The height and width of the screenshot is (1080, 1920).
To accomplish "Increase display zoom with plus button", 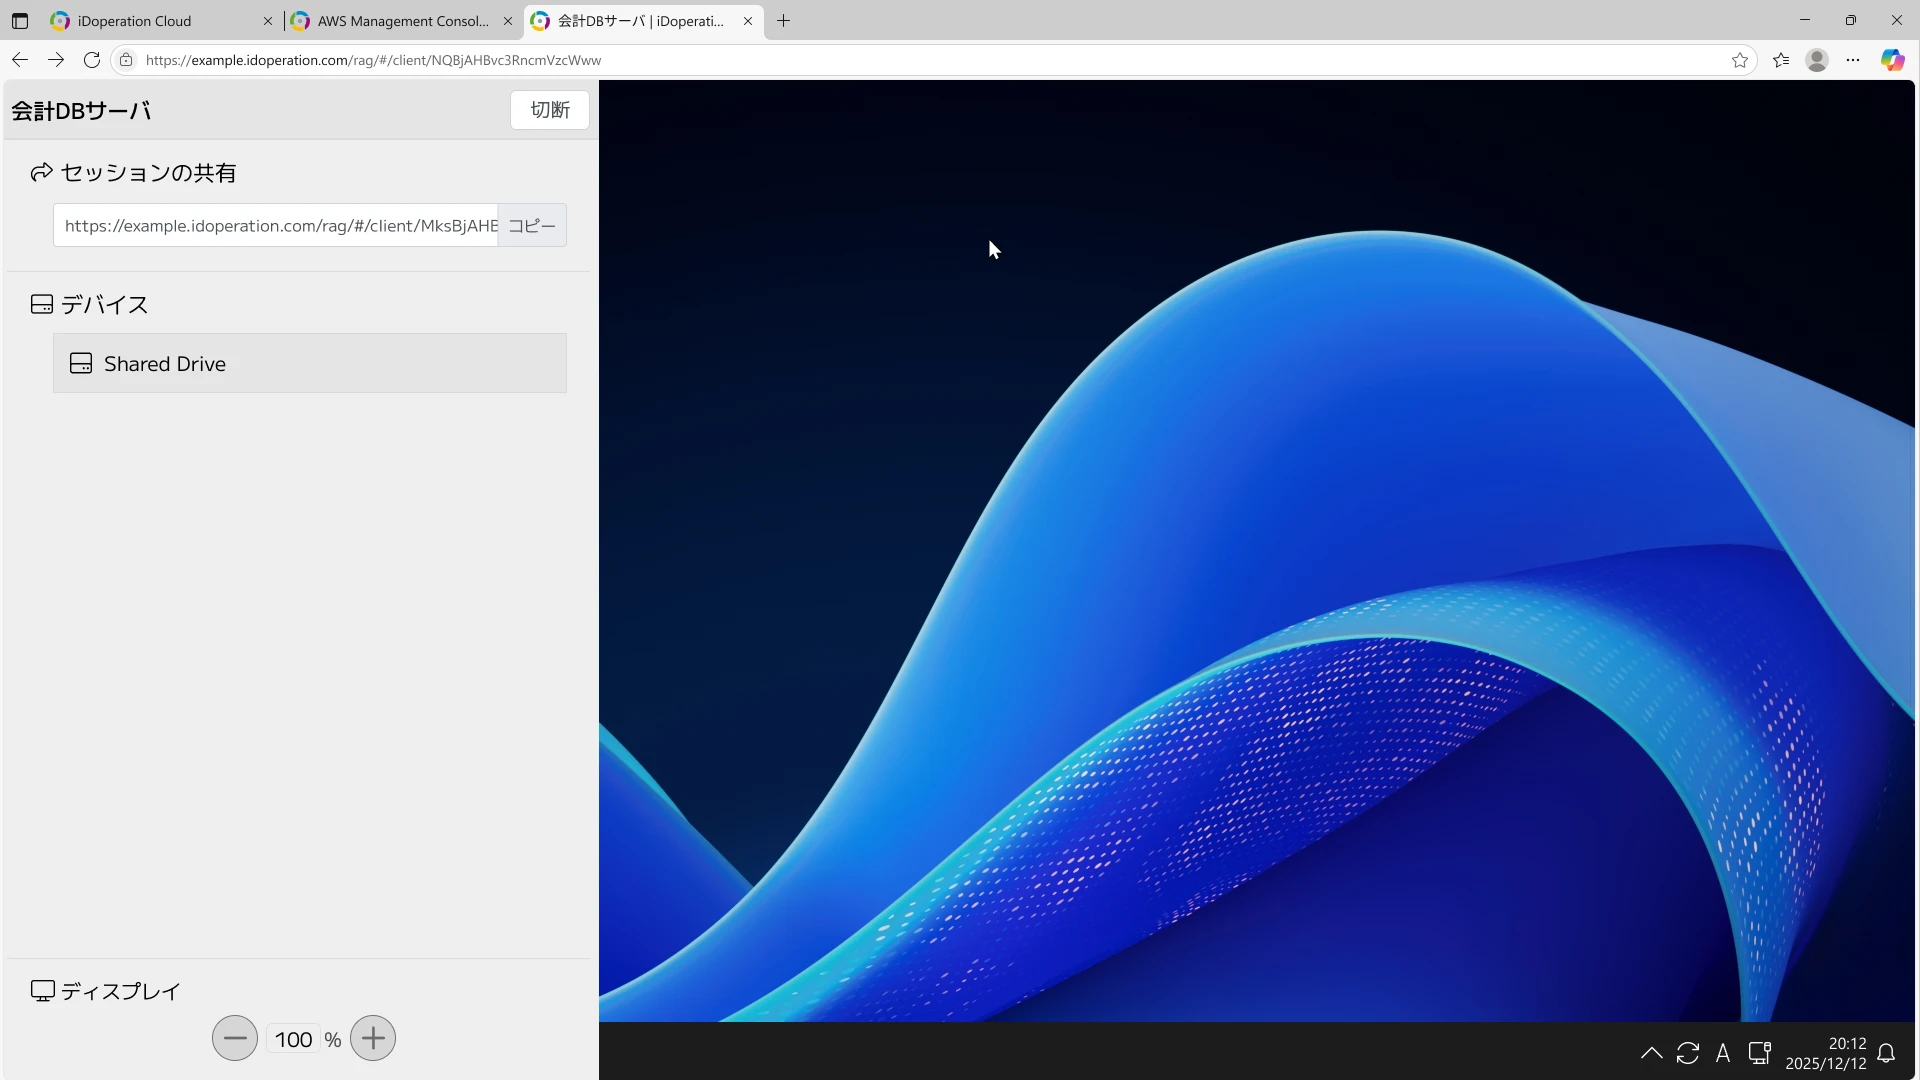I will tap(373, 1039).
